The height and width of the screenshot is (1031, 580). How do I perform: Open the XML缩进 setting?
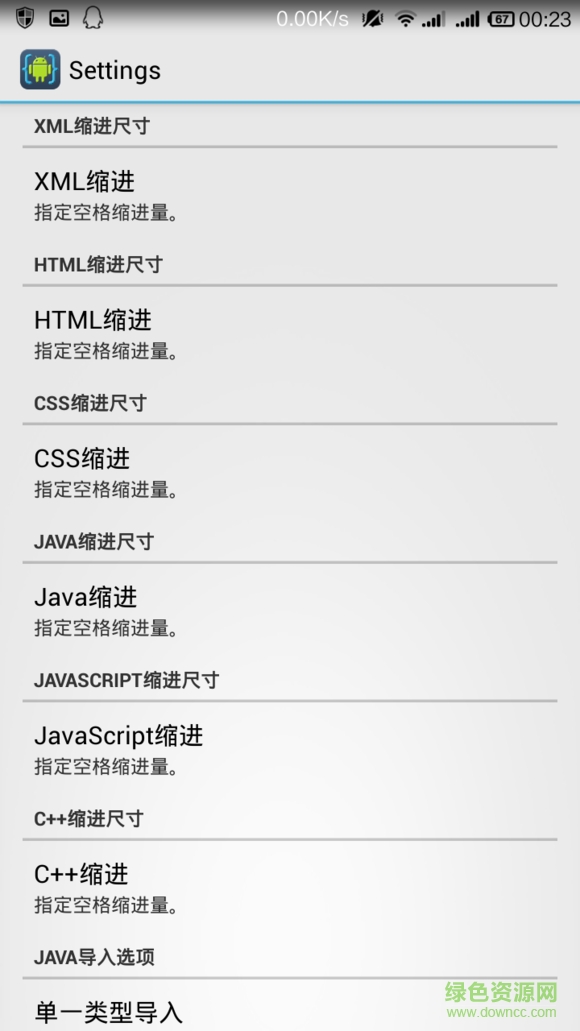[290, 195]
